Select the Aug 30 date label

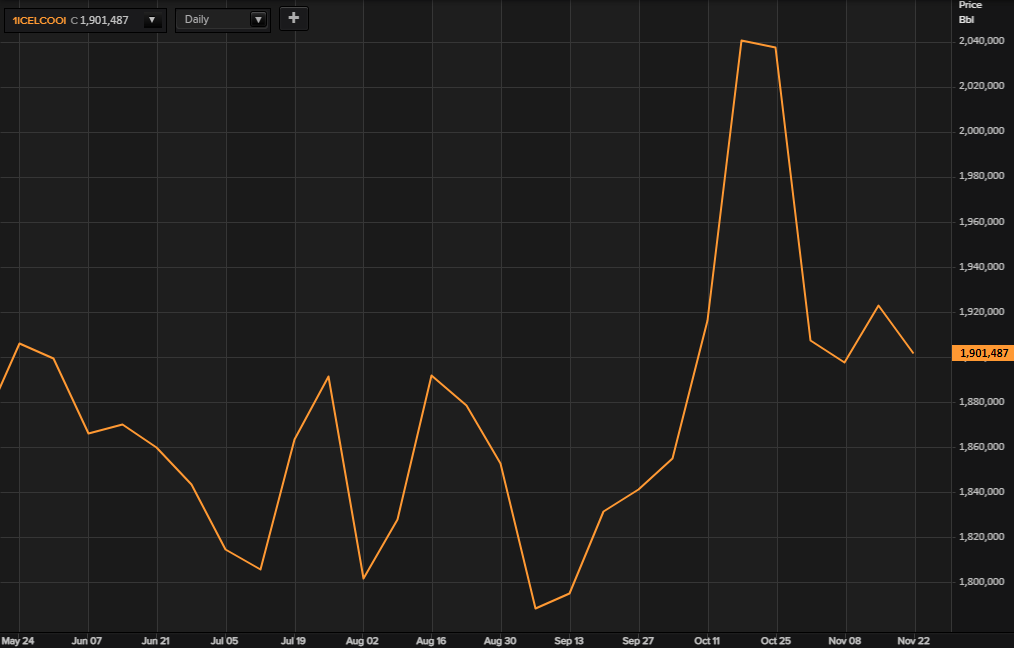point(501,641)
